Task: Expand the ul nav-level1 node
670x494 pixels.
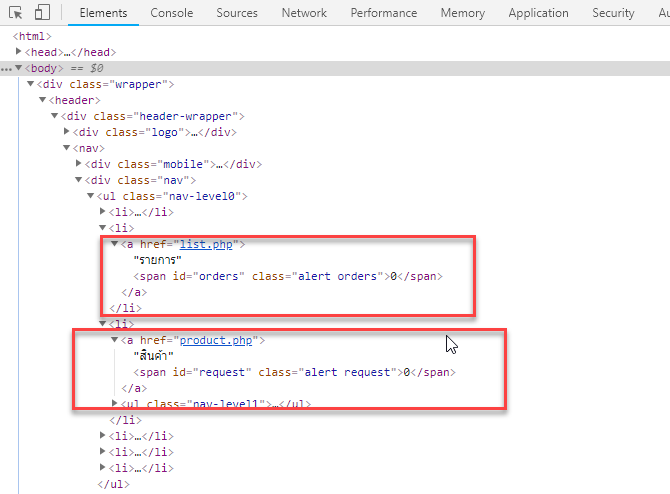Action: [x=114, y=403]
